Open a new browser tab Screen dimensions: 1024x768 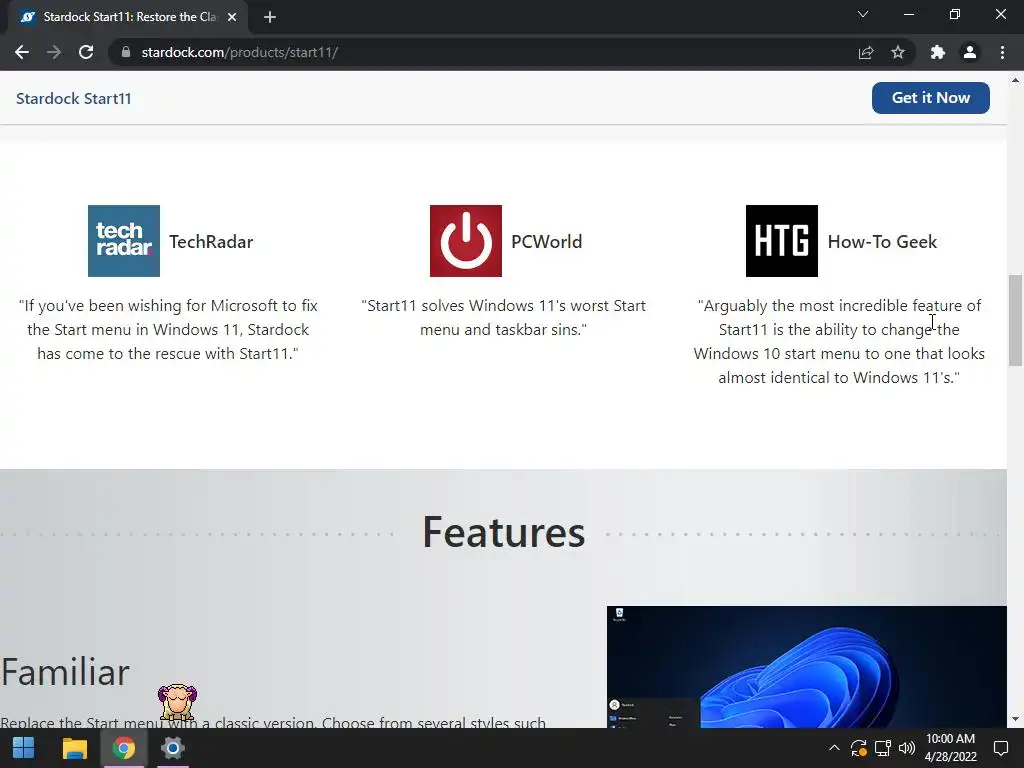point(270,17)
